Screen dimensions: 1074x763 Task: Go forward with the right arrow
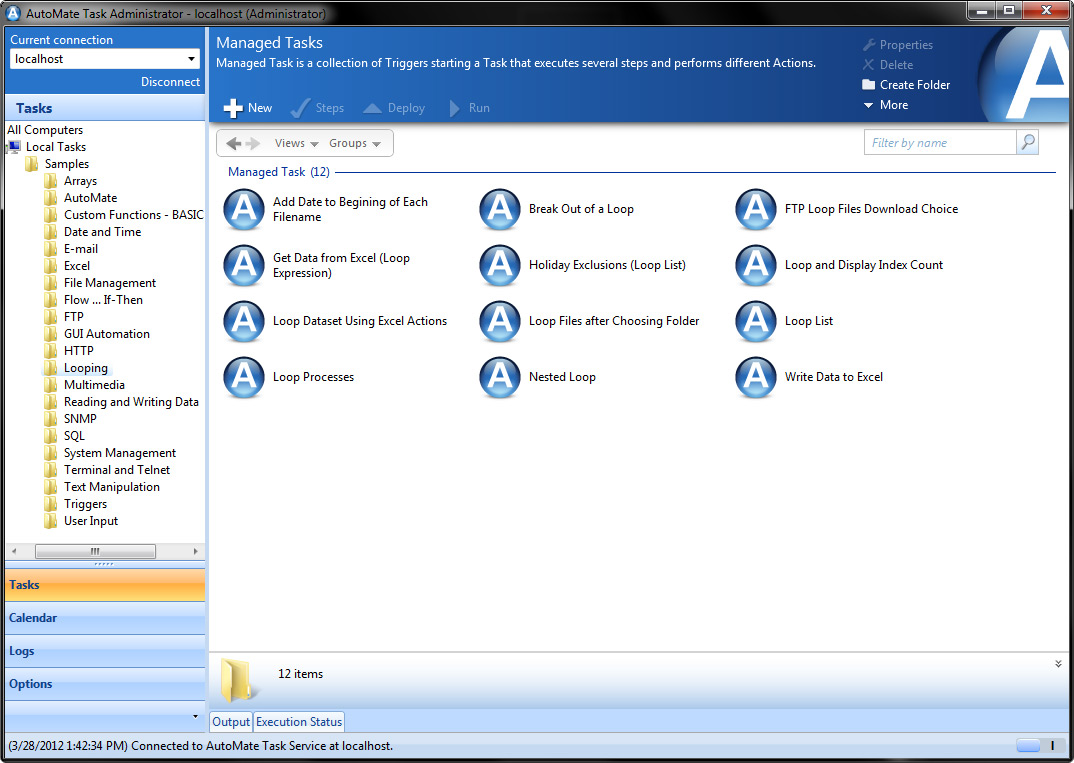pyautogui.click(x=253, y=143)
